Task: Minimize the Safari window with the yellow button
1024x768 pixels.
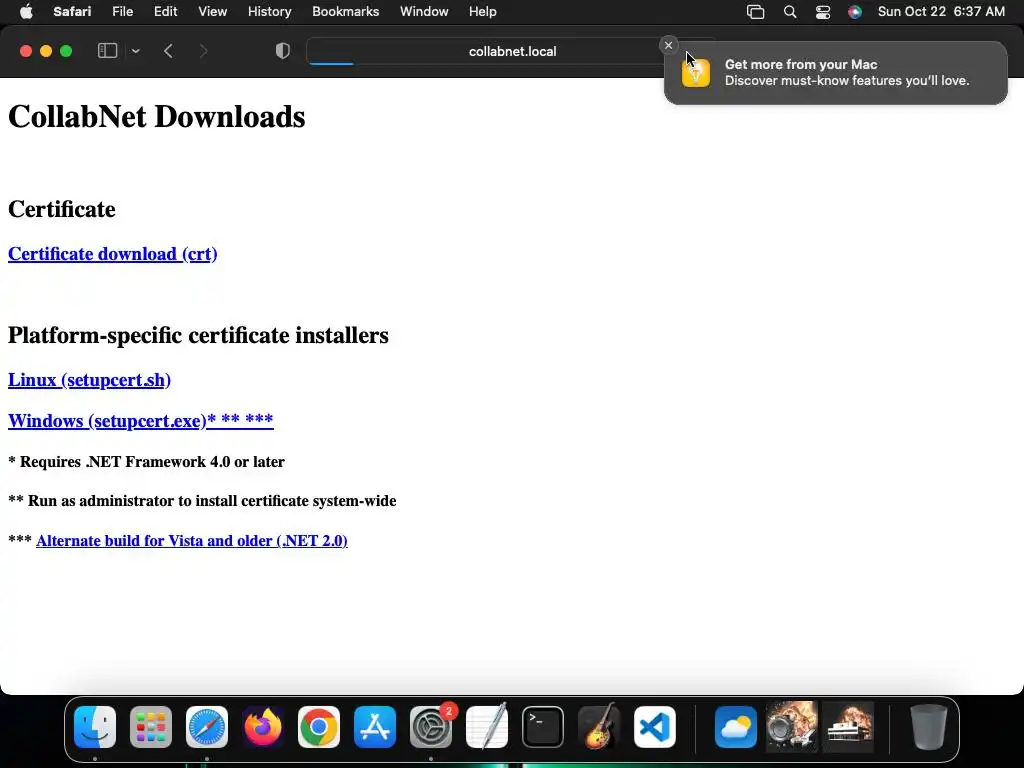Action: (46, 51)
